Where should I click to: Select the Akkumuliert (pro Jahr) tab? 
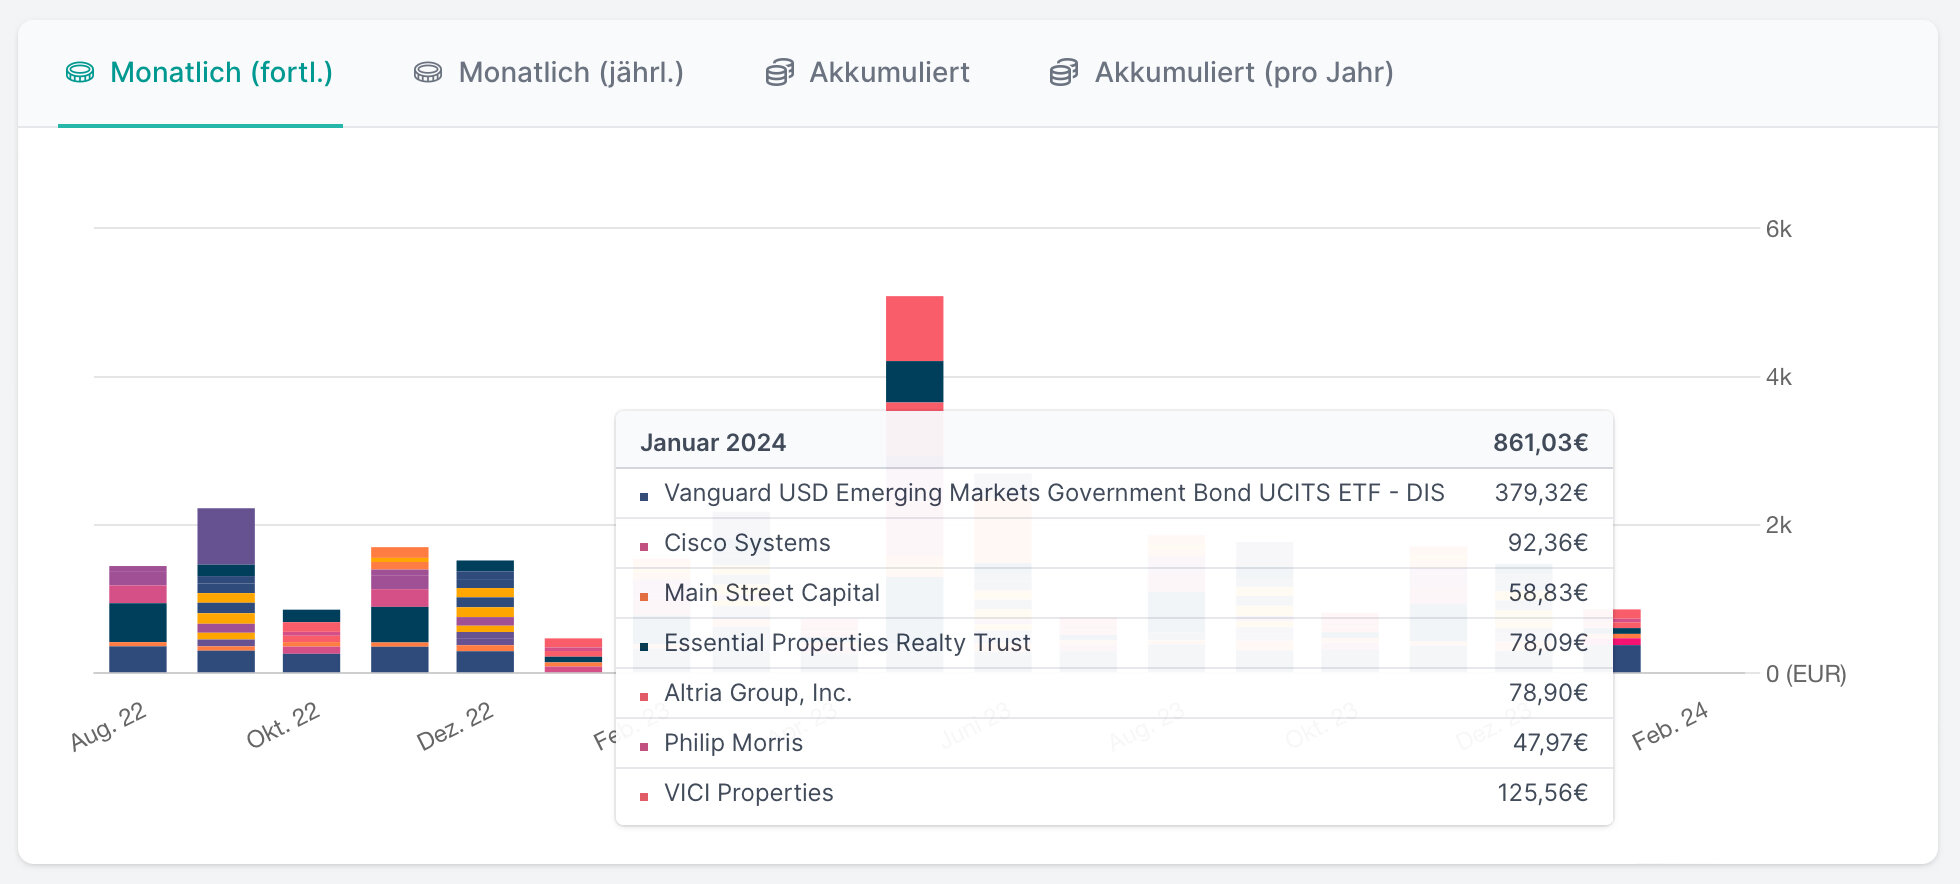pyautogui.click(x=1243, y=73)
